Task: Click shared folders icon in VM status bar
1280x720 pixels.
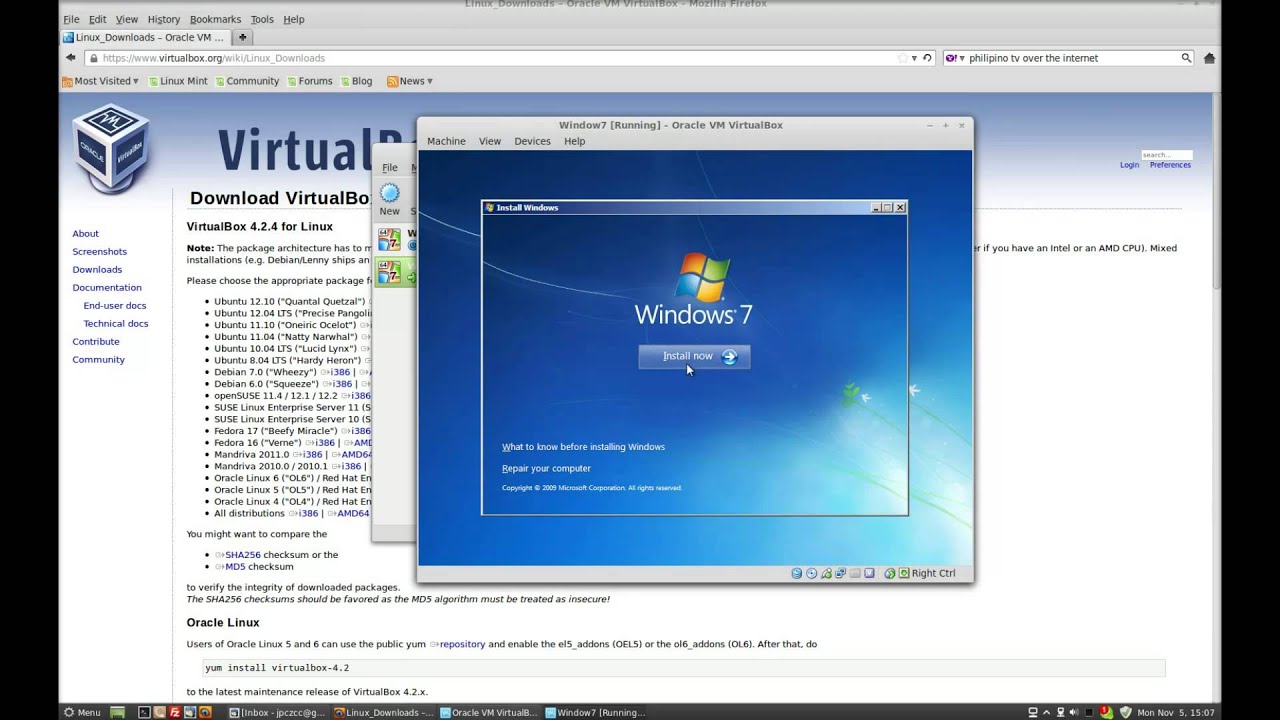Action: 855,573
